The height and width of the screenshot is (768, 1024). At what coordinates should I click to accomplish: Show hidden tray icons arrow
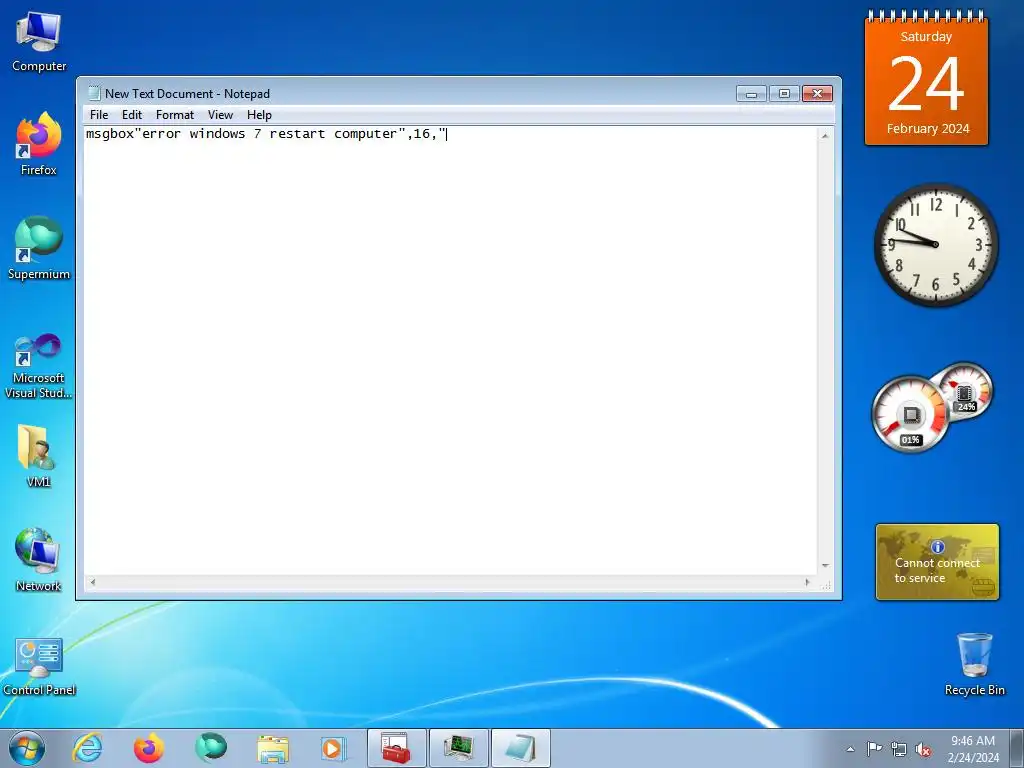(850, 749)
